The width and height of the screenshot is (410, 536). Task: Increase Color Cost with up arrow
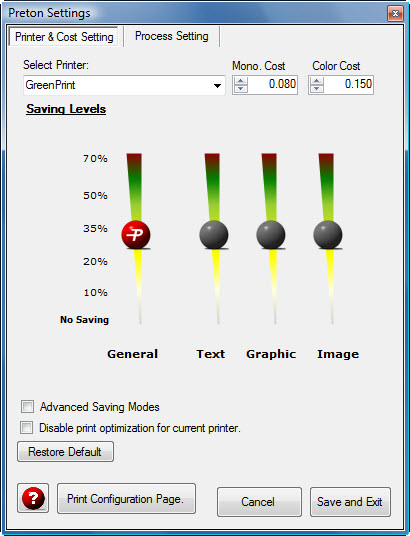point(317,81)
